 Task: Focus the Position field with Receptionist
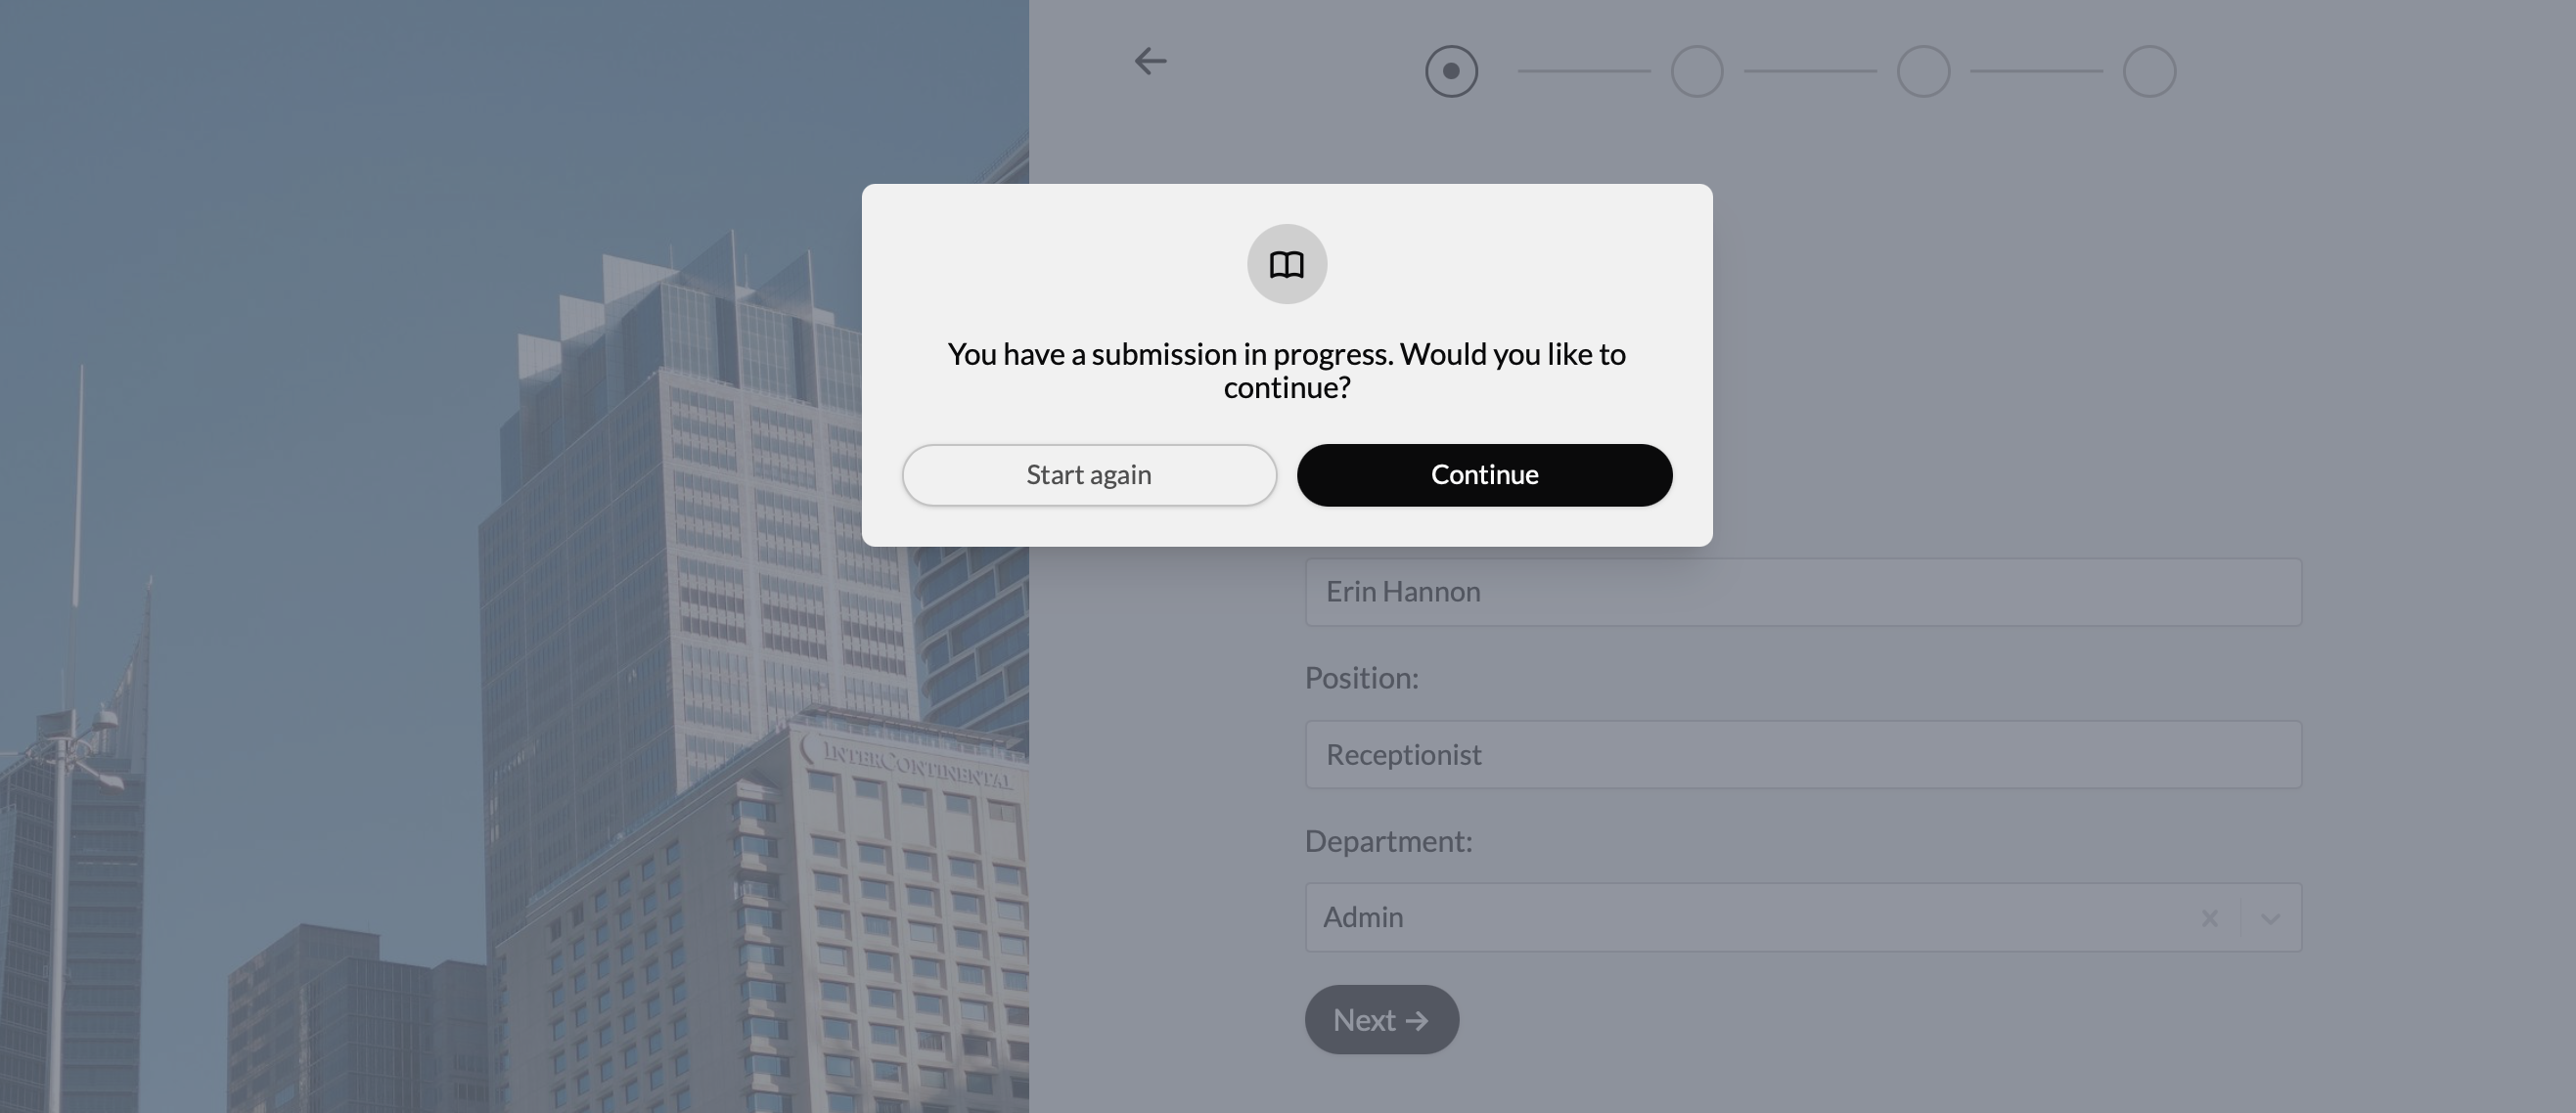1803,754
